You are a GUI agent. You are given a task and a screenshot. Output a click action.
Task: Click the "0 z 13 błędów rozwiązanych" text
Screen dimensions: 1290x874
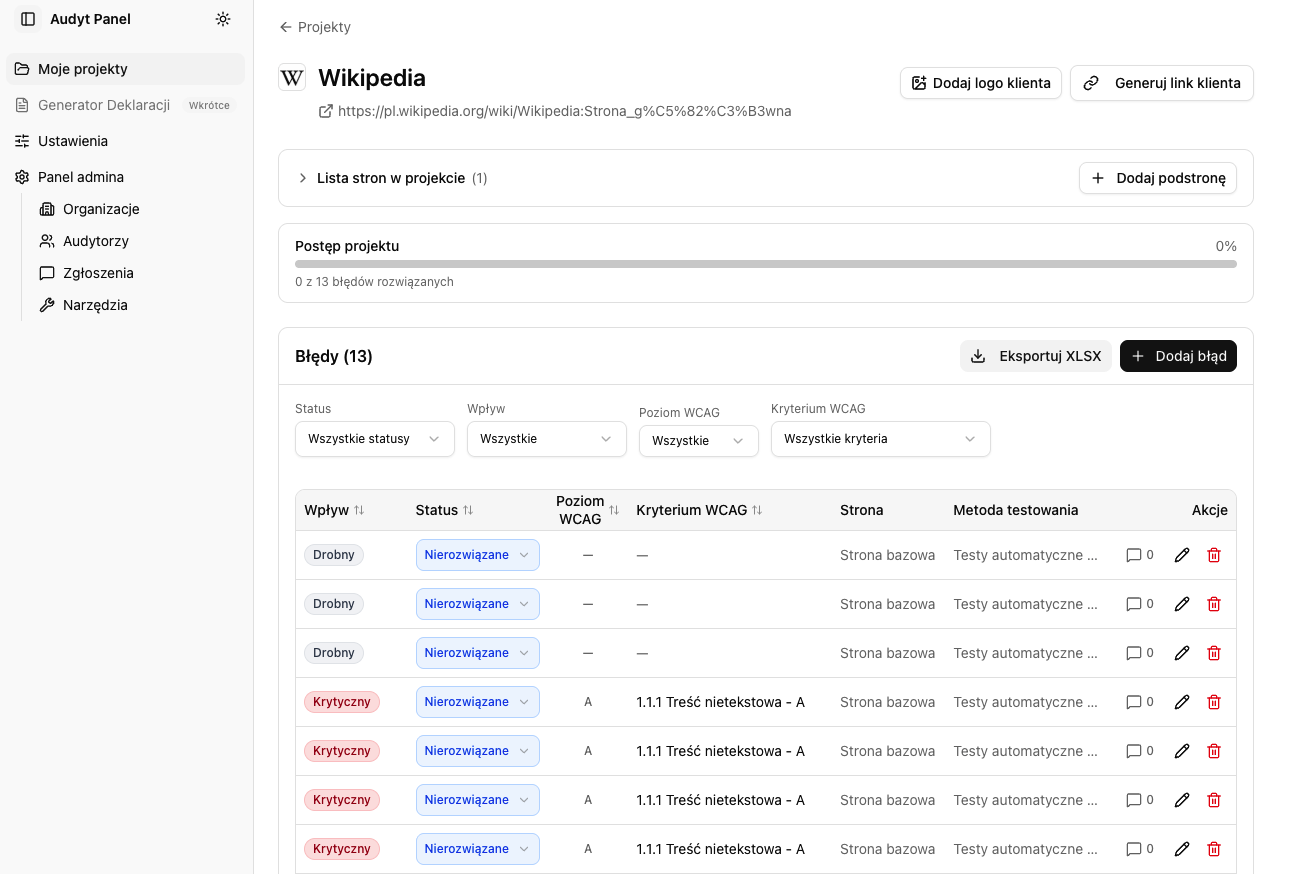[374, 282]
